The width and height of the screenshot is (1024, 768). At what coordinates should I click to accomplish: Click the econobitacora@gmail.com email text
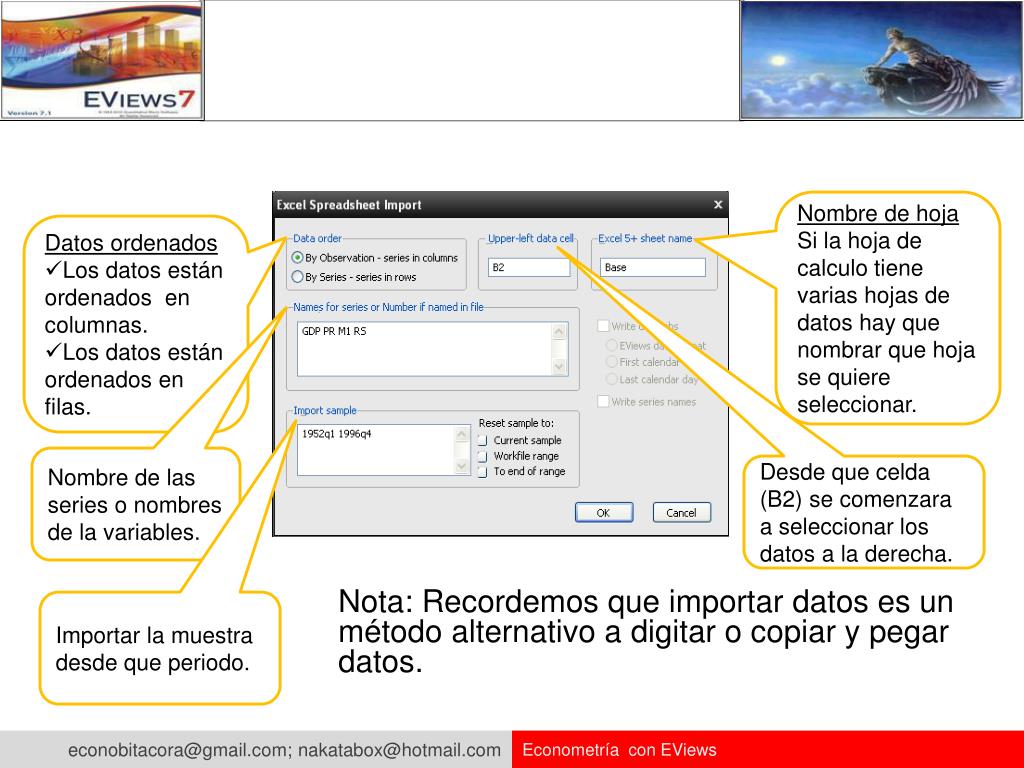pyautogui.click(x=178, y=750)
